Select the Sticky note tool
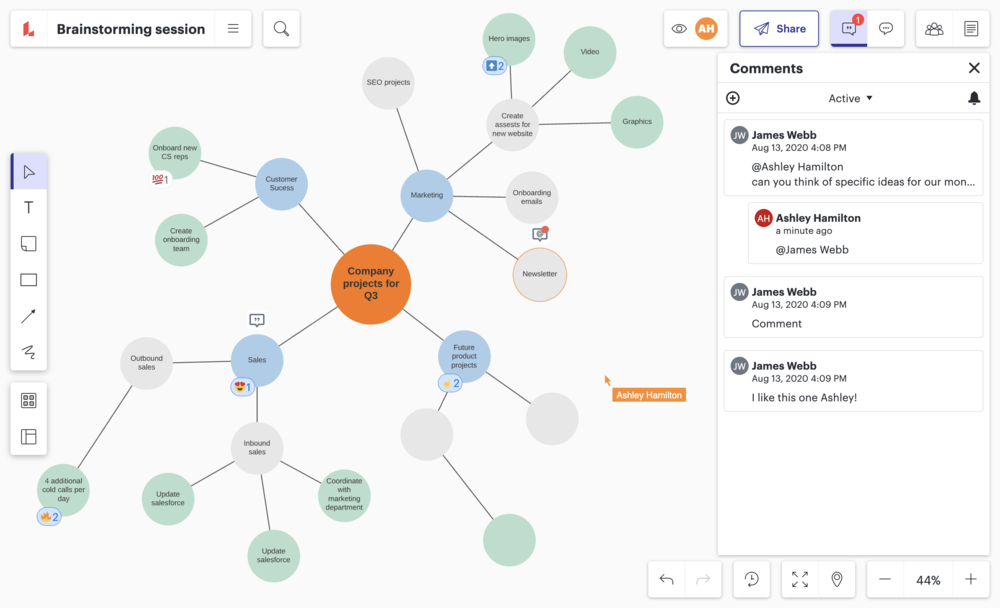Screen dimensions: 1000x608 pos(29,244)
